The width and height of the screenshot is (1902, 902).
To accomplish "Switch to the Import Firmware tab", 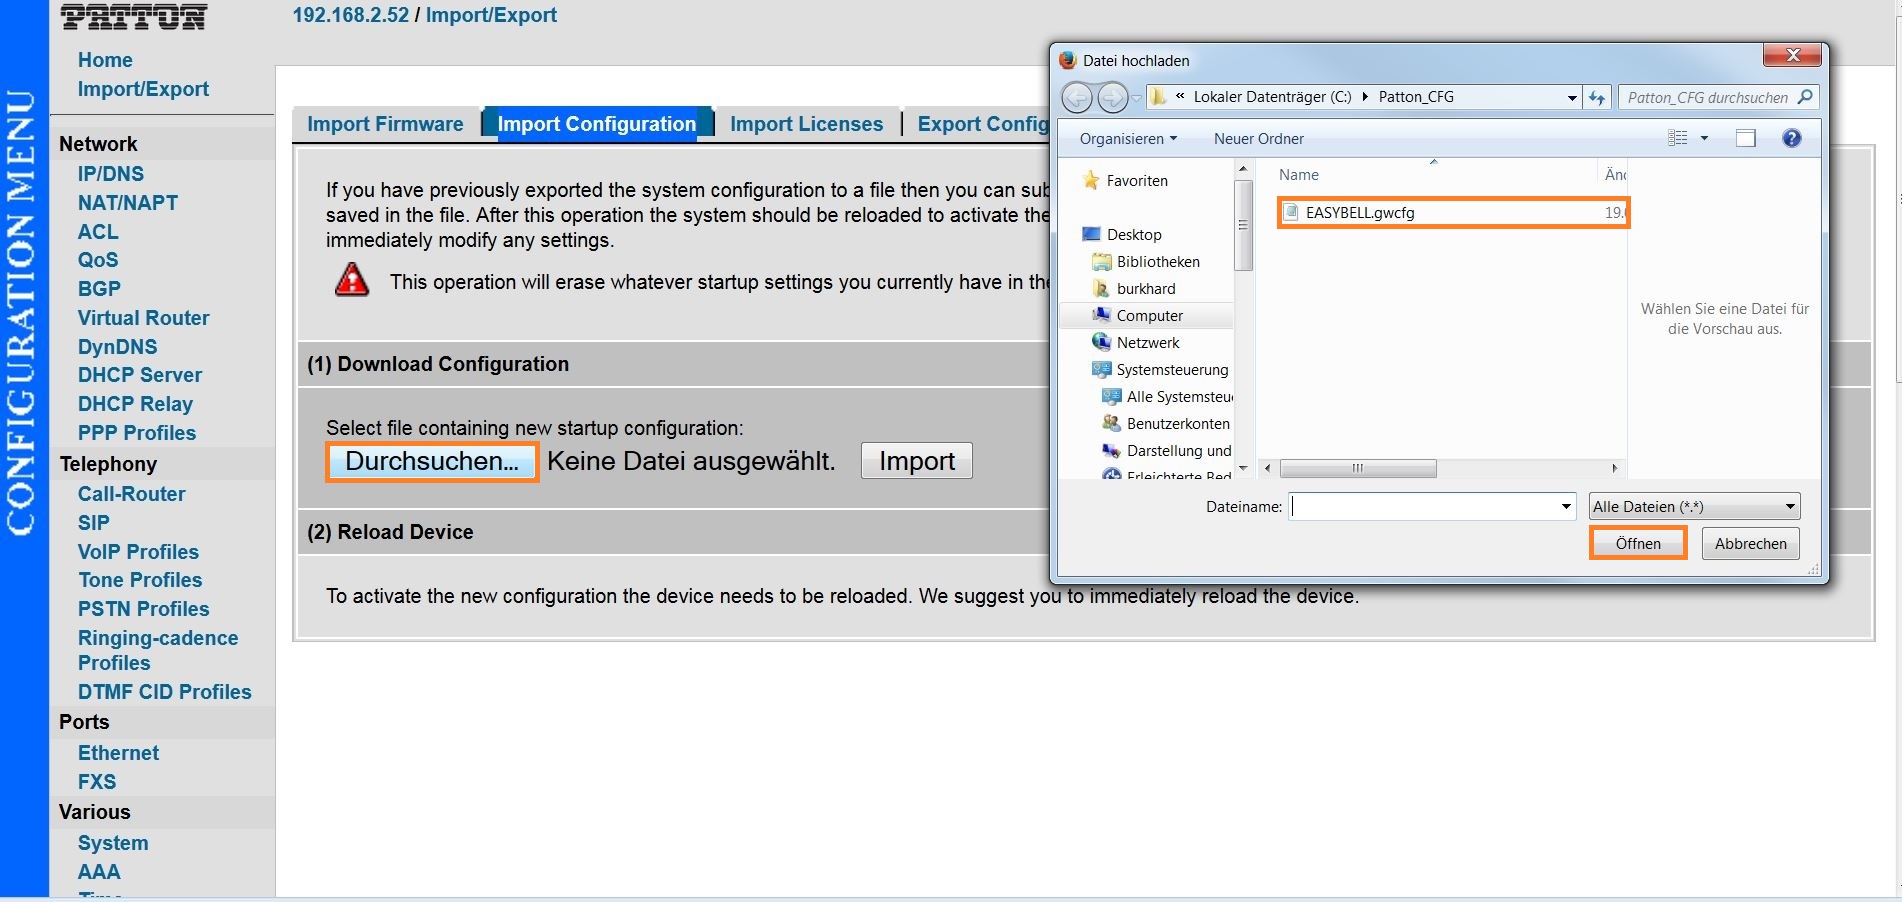I will (384, 123).
